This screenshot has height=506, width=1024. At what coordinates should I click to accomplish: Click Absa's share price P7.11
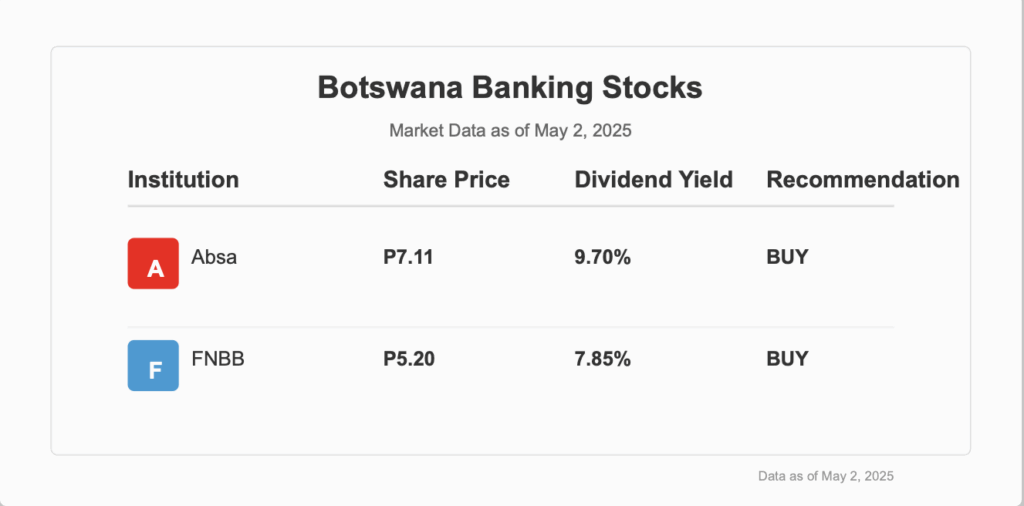pyautogui.click(x=408, y=257)
